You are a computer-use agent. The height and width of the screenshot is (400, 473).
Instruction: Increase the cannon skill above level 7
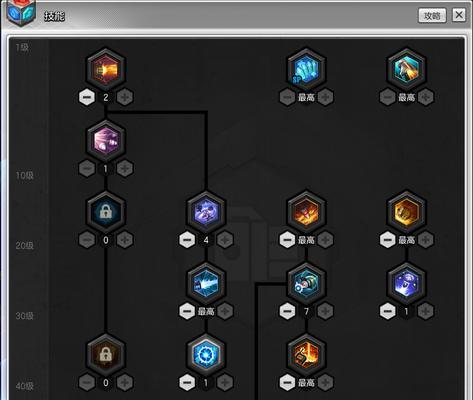pyautogui.click(x=326, y=311)
